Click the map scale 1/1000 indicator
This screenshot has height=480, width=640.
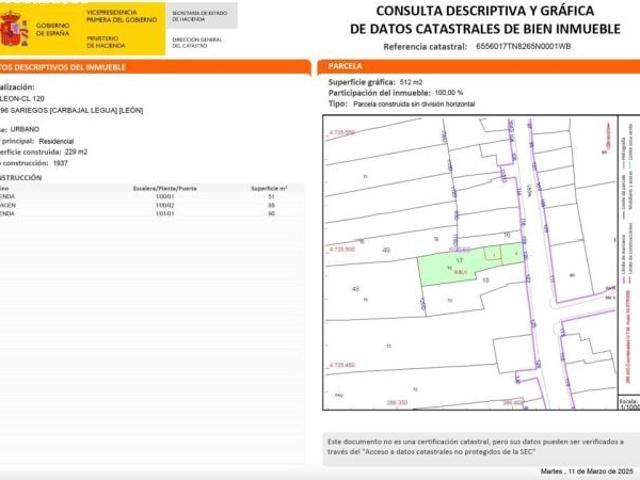pyautogui.click(x=630, y=402)
